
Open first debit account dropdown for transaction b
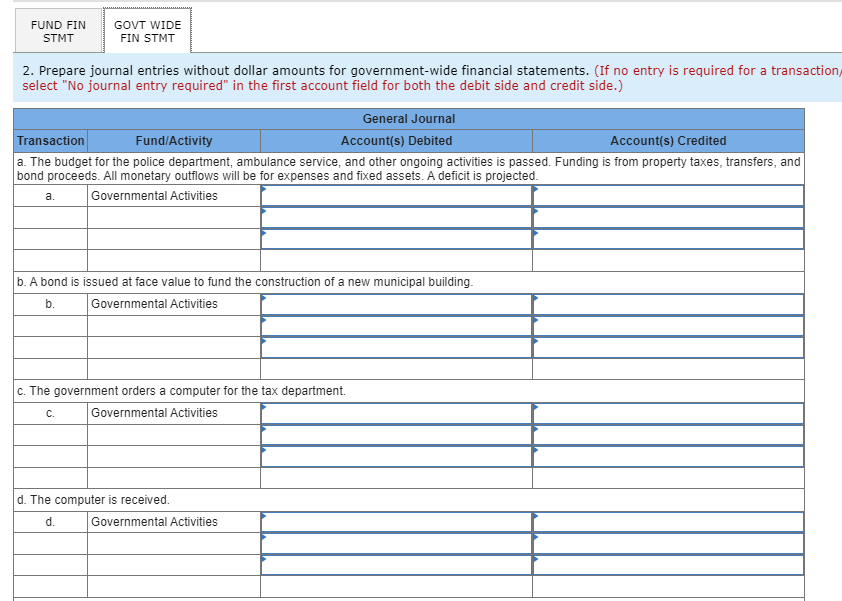click(x=396, y=305)
